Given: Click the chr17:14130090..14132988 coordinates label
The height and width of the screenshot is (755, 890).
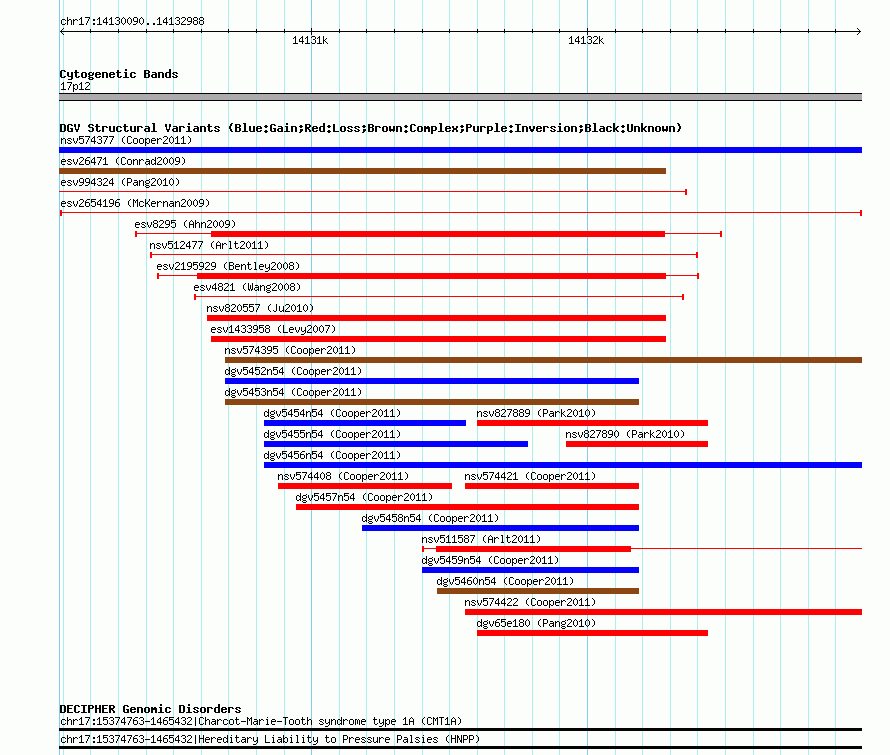Looking at the screenshot, I should 132,21.
